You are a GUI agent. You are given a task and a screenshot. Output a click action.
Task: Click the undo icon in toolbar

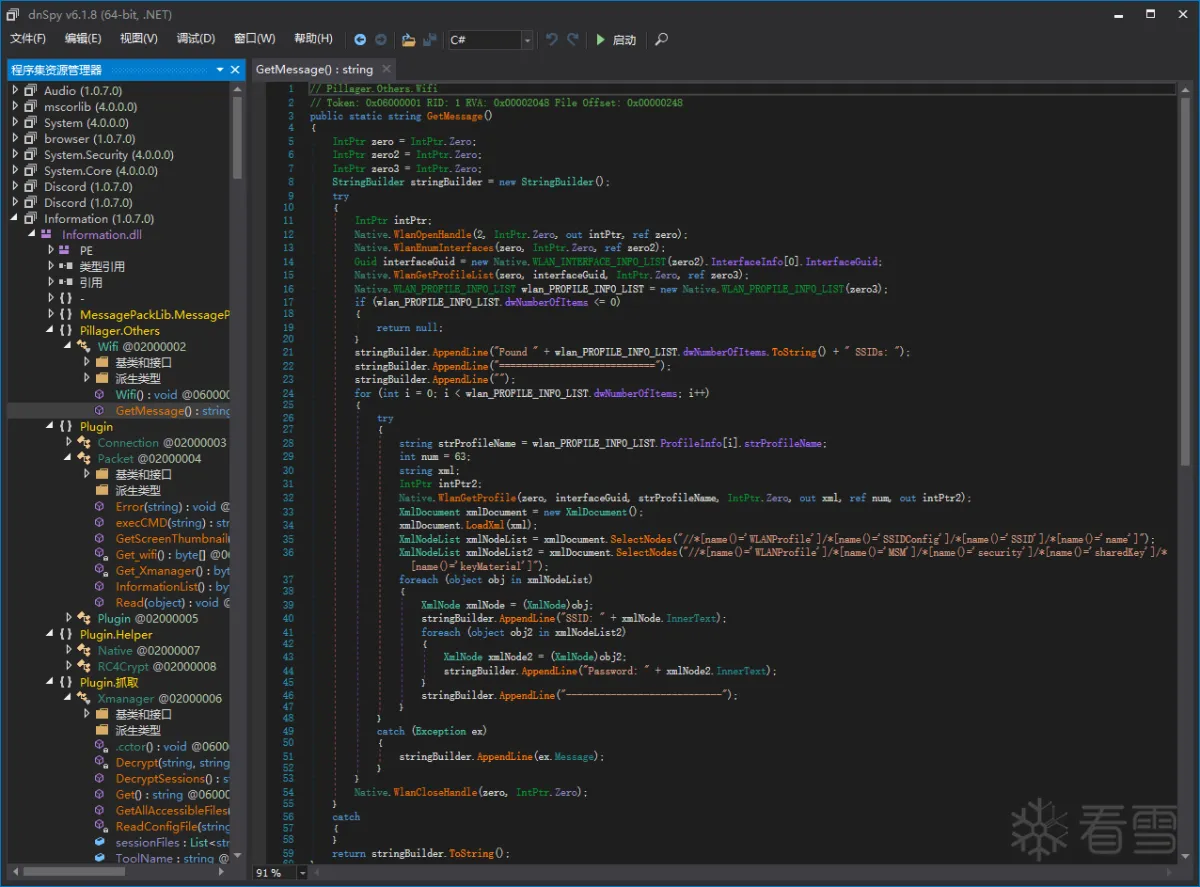[552, 40]
